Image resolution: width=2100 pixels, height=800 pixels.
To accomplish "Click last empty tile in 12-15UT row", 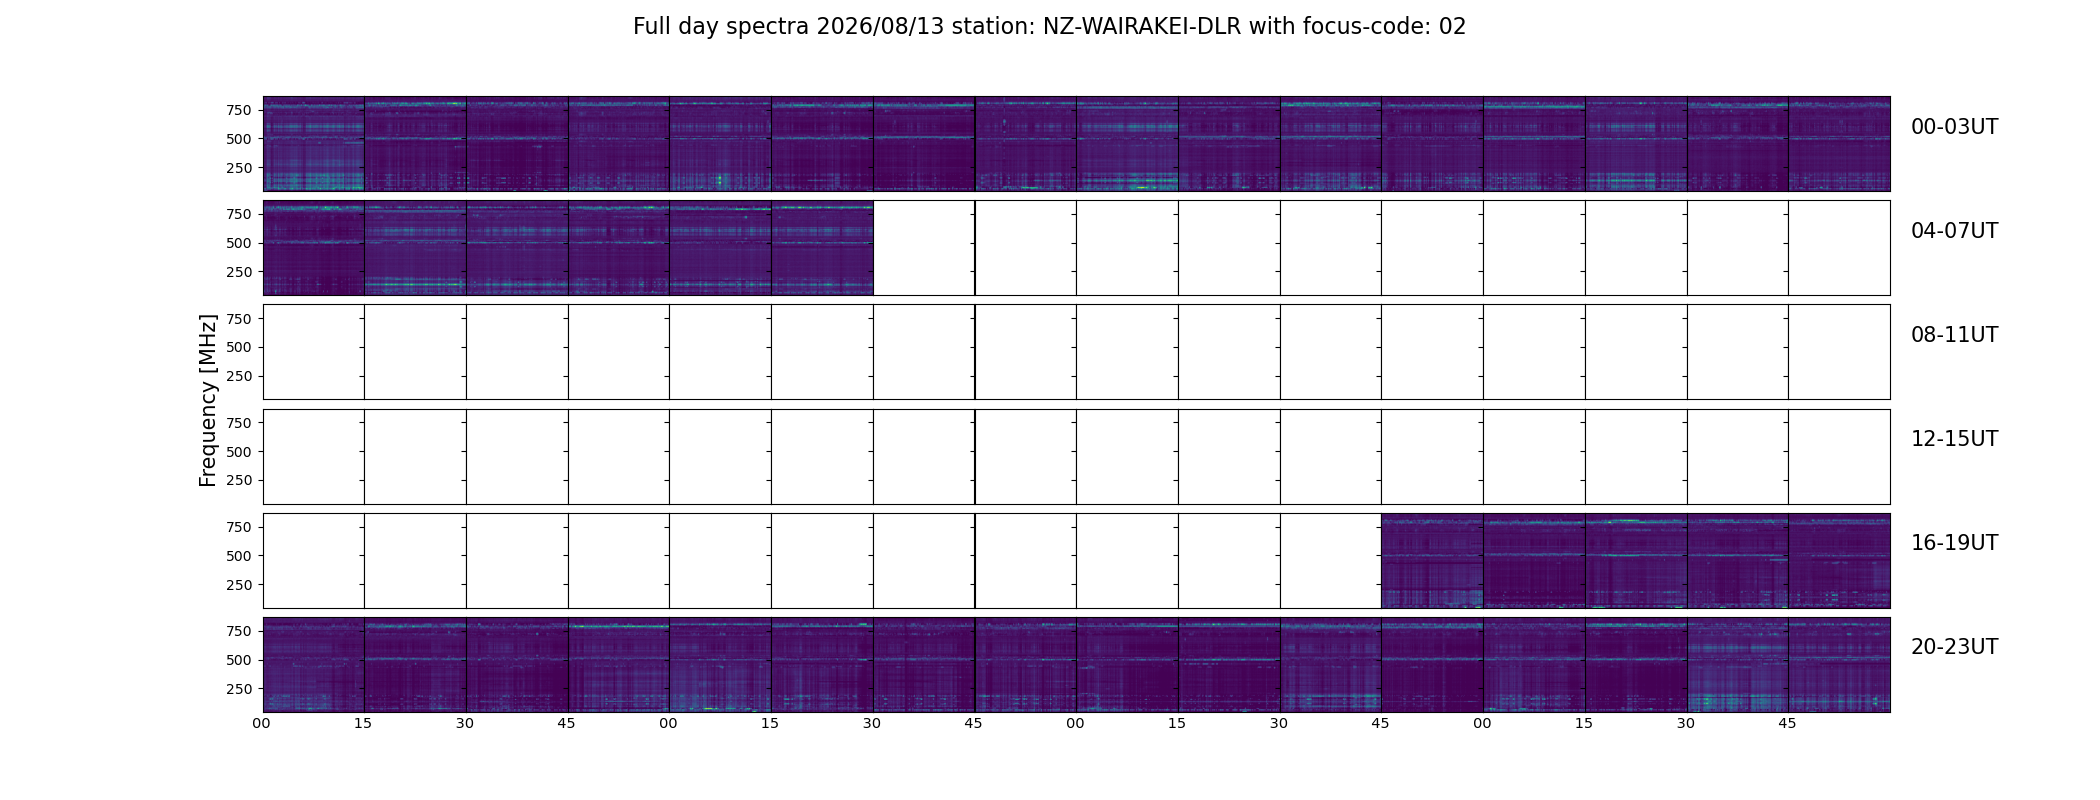I will tap(1839, 456).
